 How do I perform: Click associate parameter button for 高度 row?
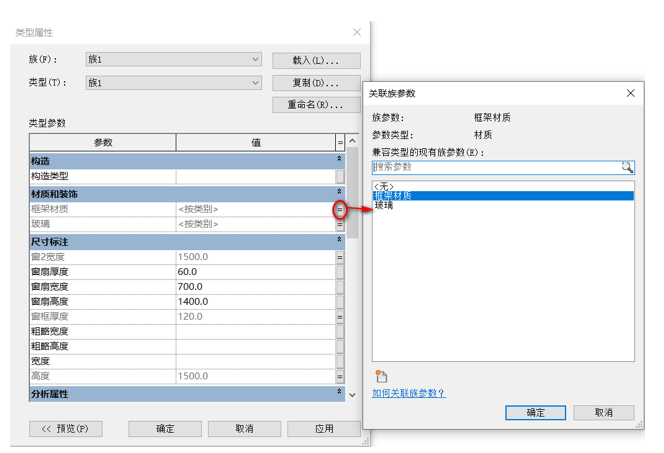coord(340,376)
